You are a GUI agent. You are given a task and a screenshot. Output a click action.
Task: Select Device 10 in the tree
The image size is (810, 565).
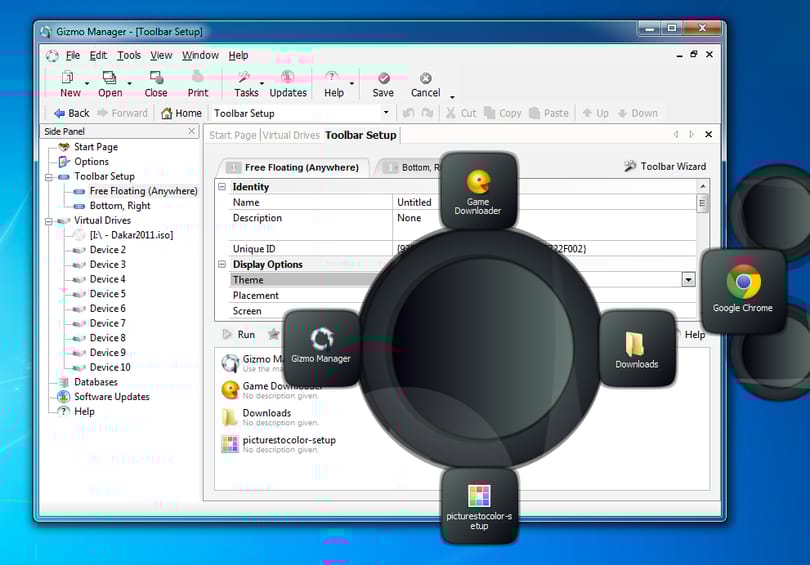(110, 367)
